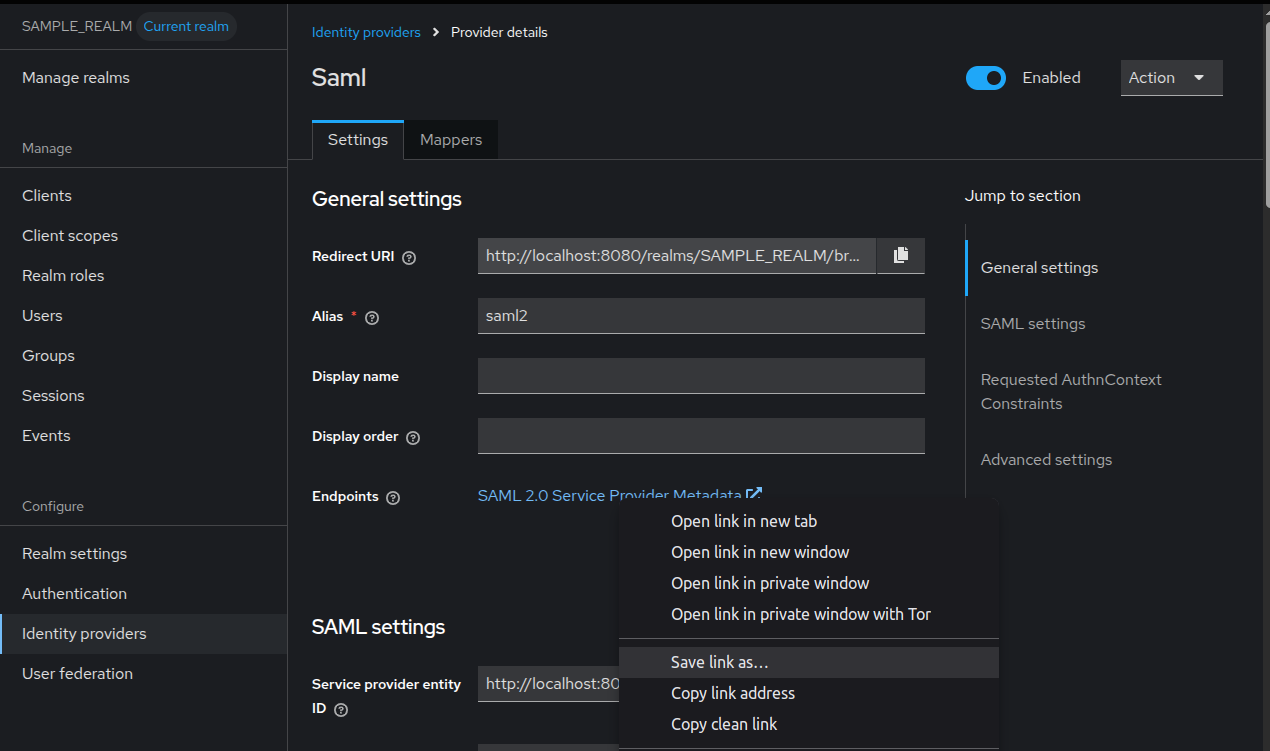Copy the Redirect URI to clipboard

(x=900, y=256)
